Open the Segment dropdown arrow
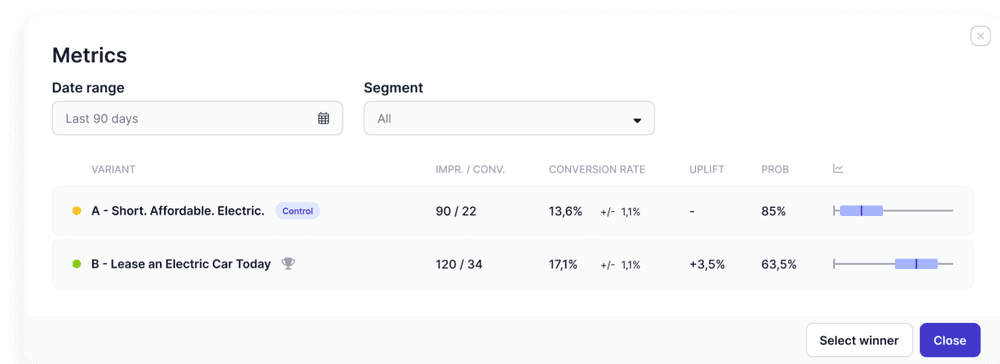Screen dimensions: 1000x364 [x=636, y=120]
